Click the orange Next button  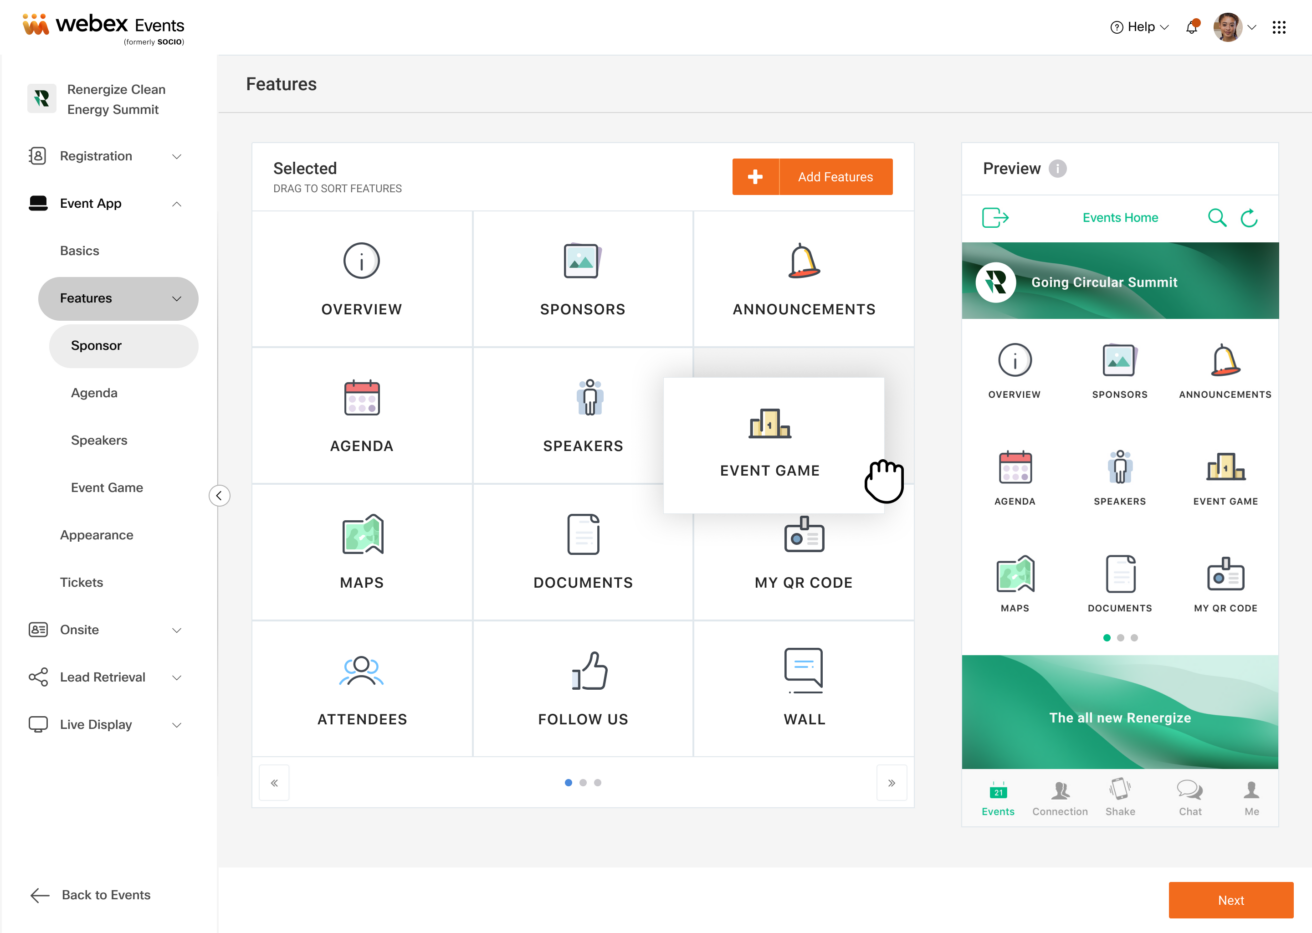(x=1231, y=900)
